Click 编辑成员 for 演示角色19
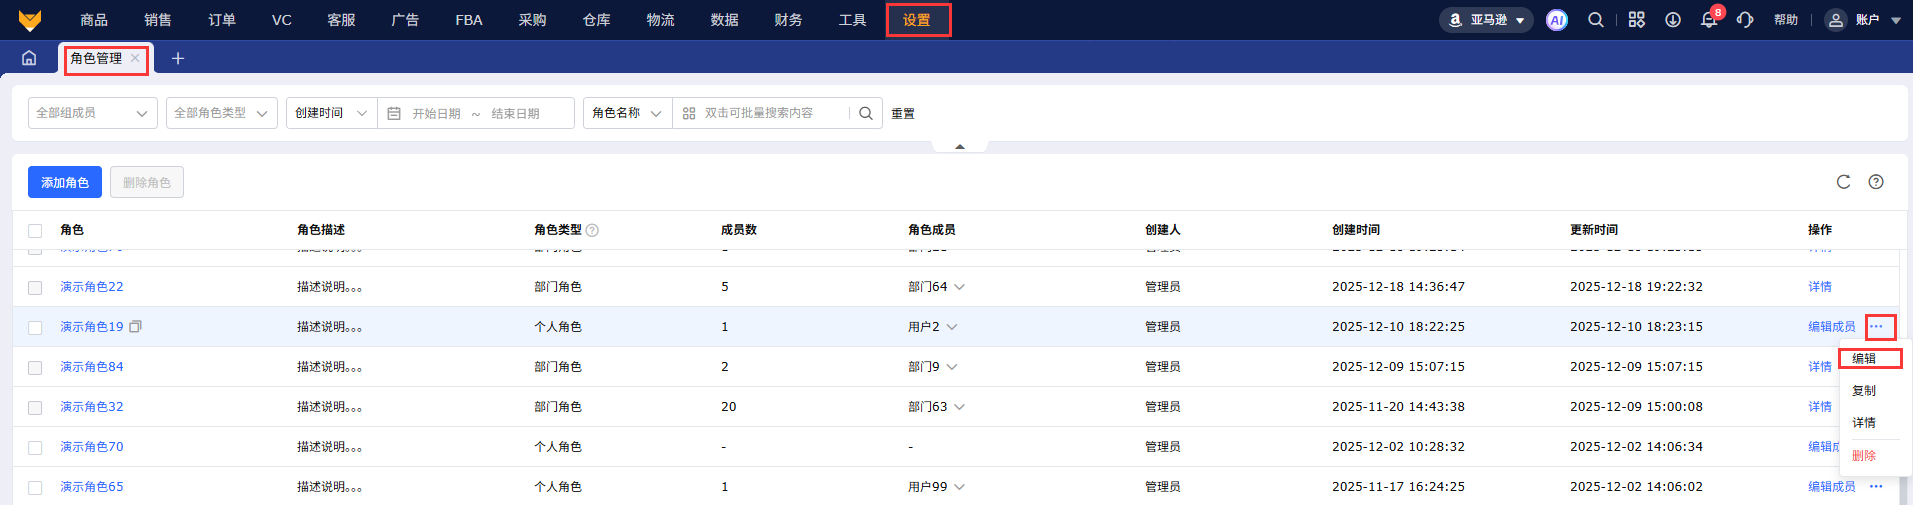The height and width of the screenshot is (505, 1913). (x=1832, y=327)
